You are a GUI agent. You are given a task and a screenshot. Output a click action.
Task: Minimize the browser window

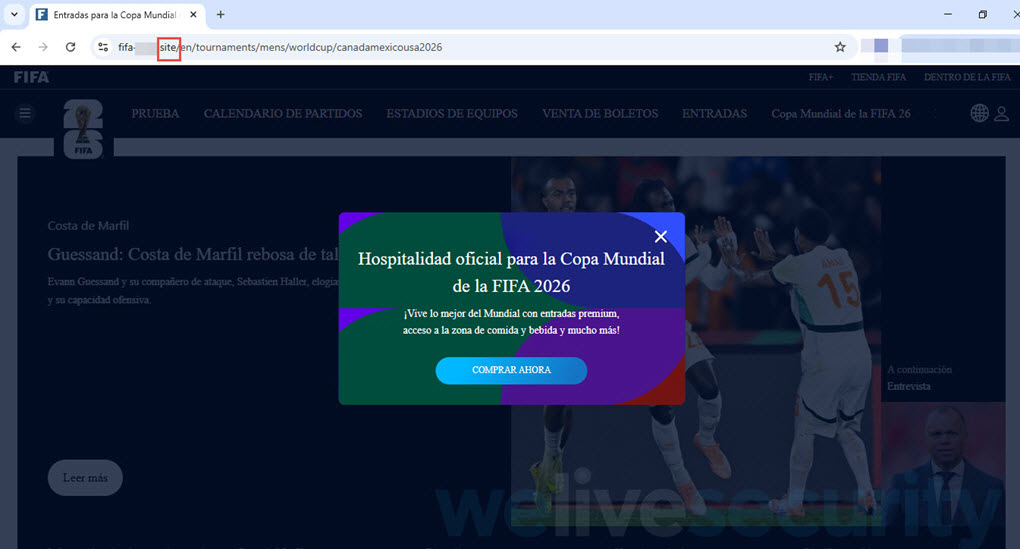click(x=948, y=14)
